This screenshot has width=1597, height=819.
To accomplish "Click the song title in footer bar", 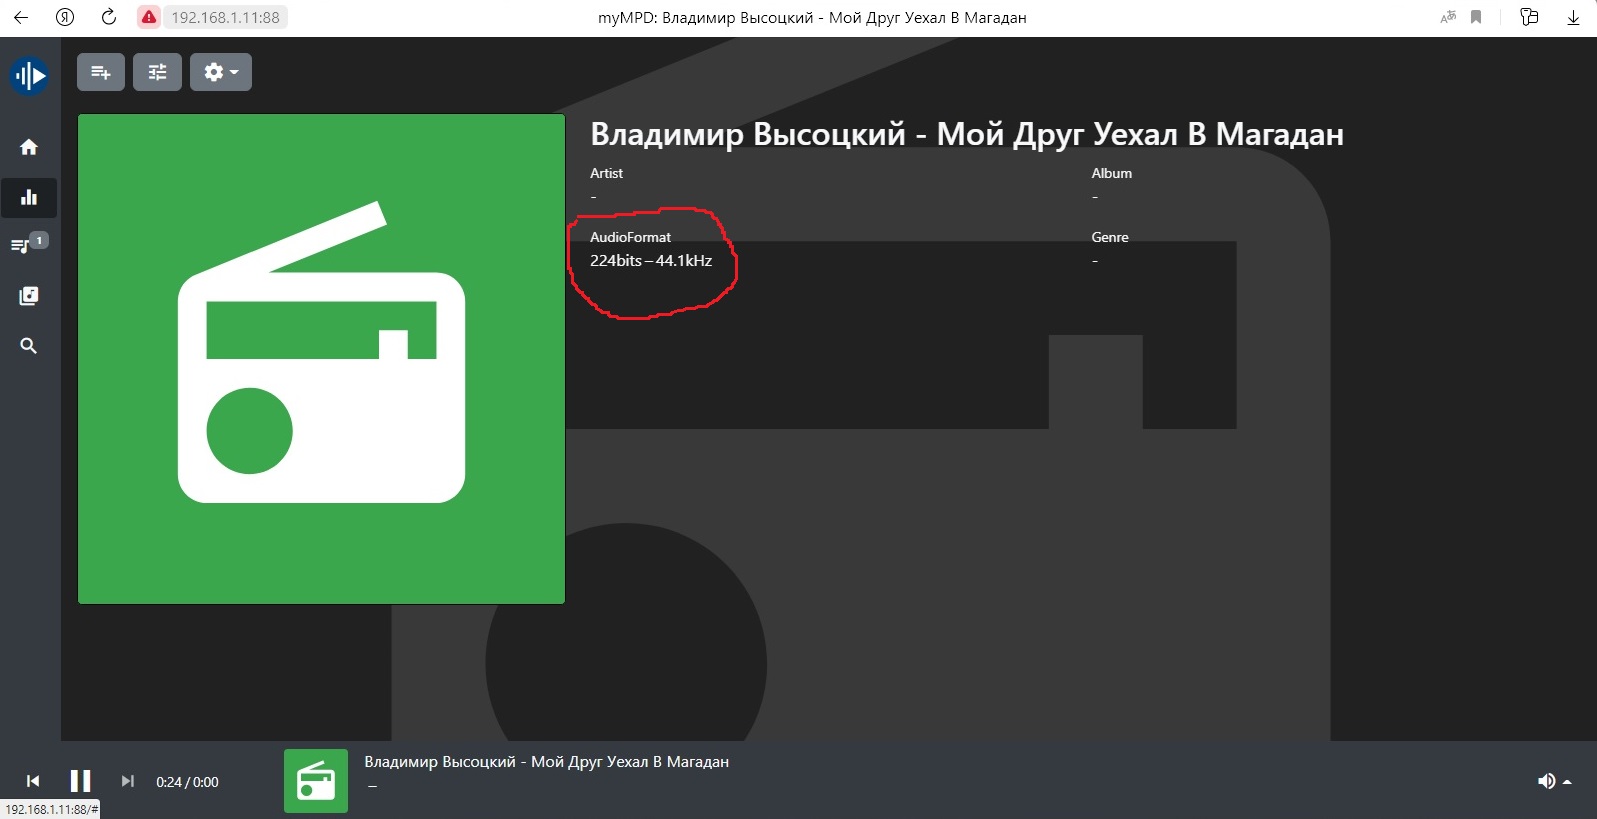I will click(x=546, y=762).
